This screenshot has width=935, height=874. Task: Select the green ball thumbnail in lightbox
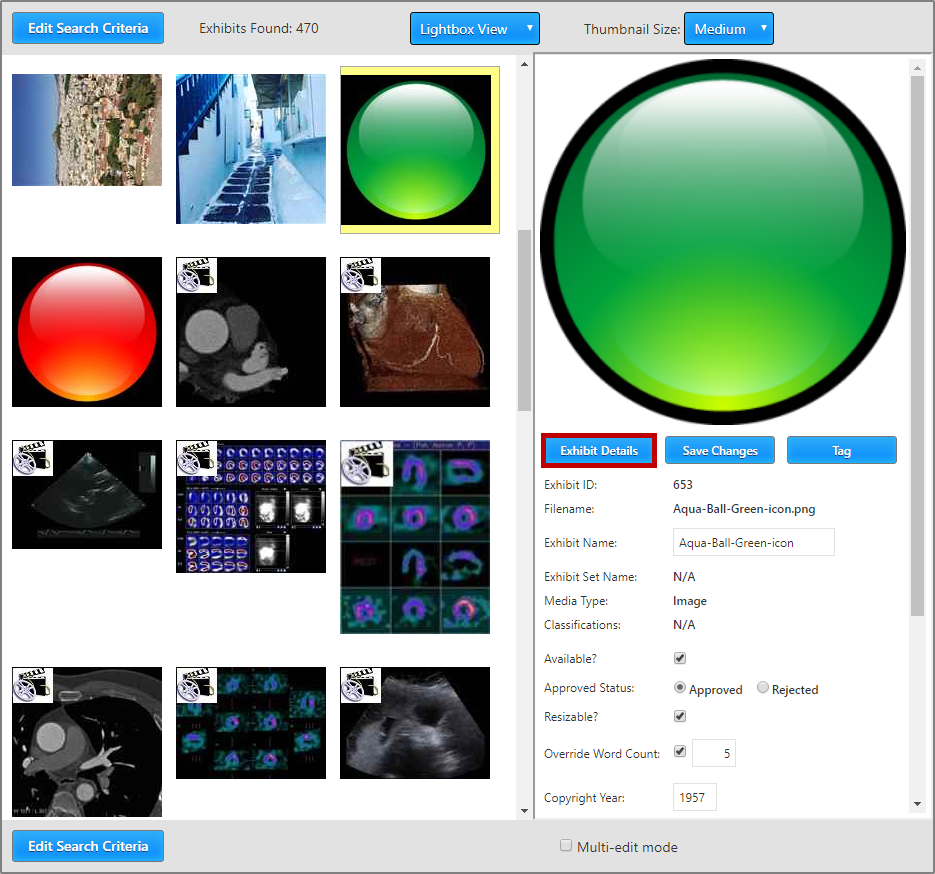418,150
